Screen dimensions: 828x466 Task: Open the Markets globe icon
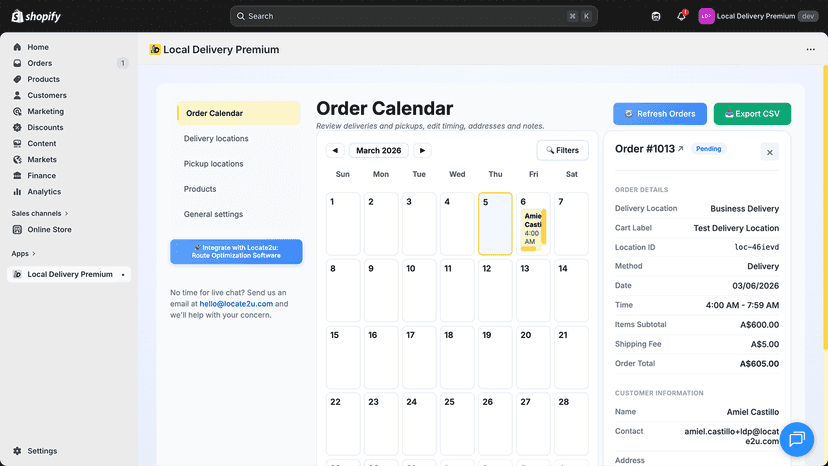[17, 160]
